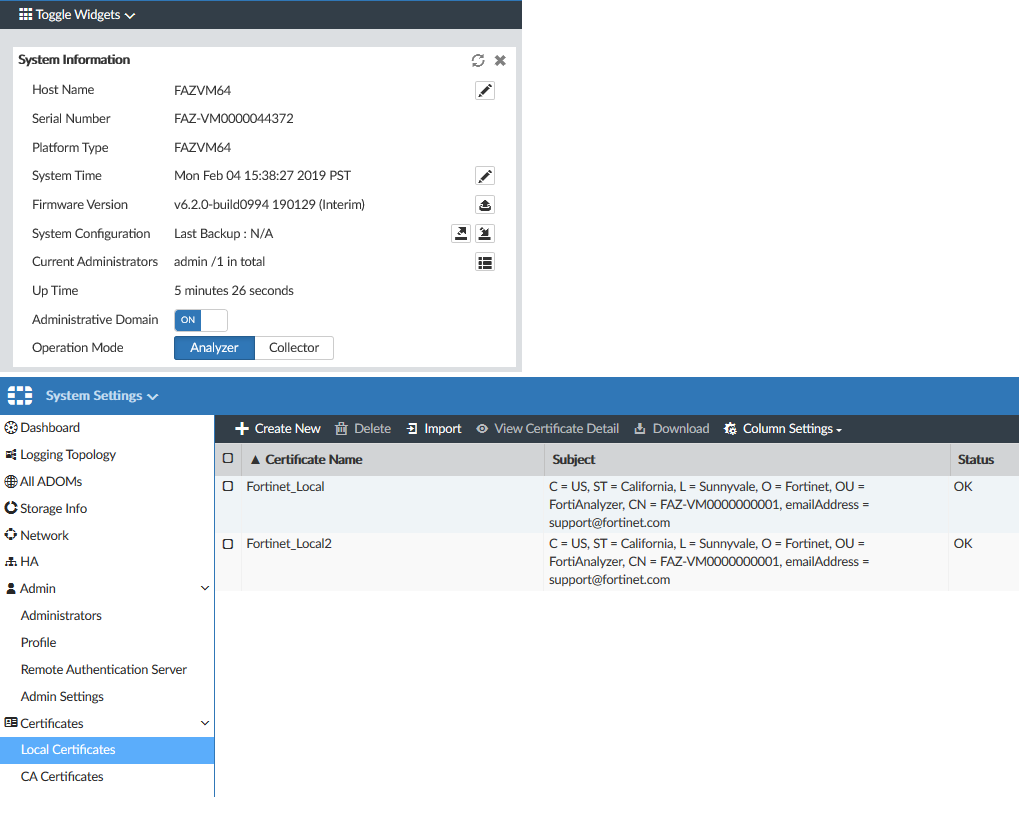
Task: Click the trash icon for Delete
Action: click(x=342, y=429)
